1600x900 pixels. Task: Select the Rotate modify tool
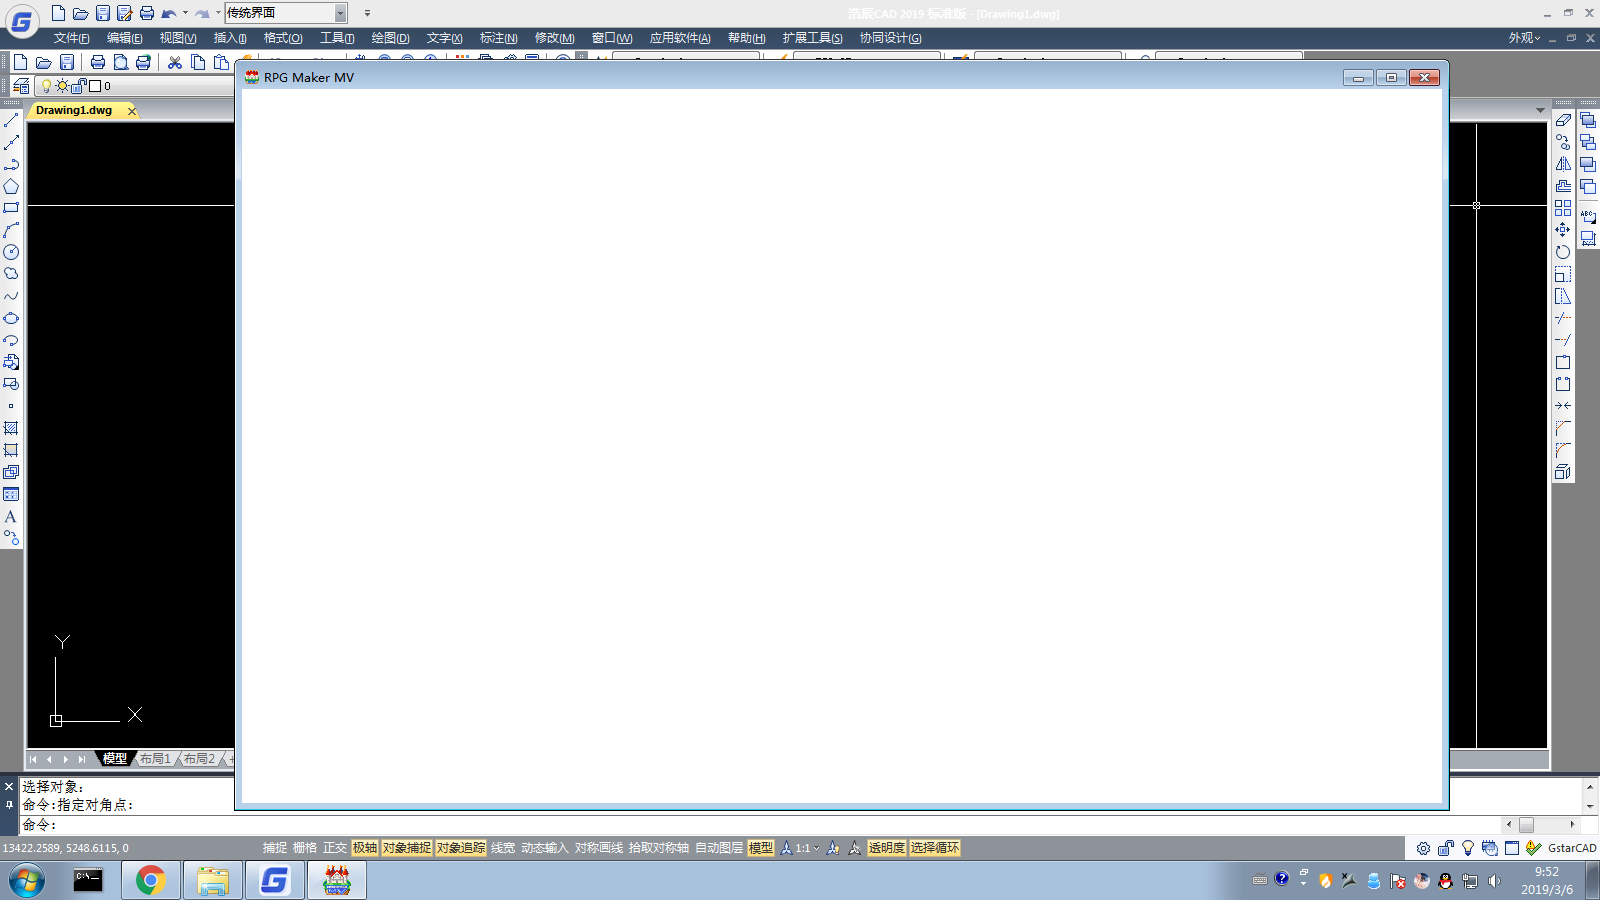(1563, 252)
